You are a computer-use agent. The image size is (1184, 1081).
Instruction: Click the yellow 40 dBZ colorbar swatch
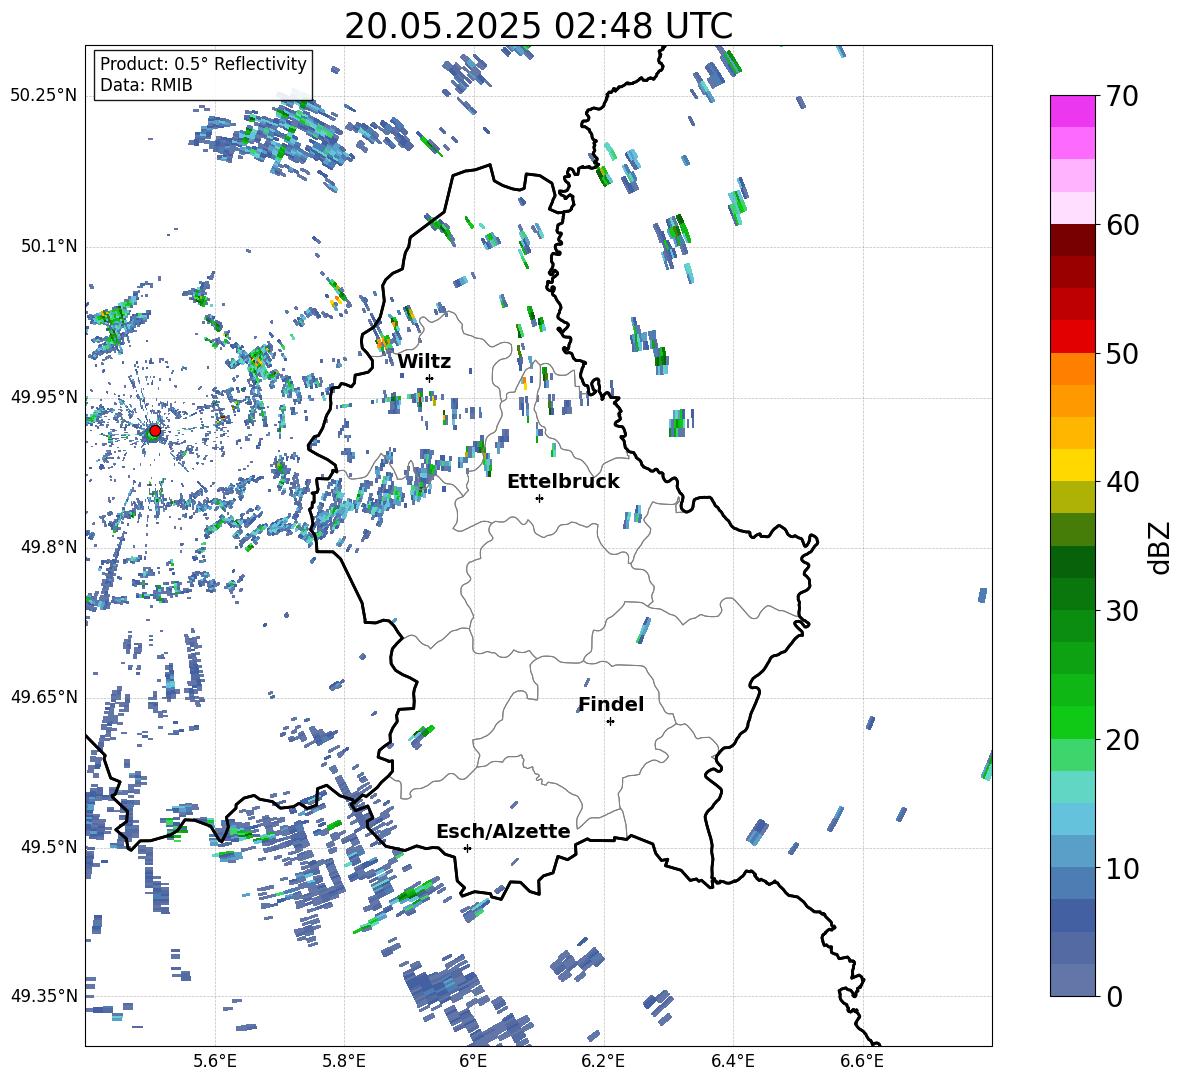[1072, 465]
